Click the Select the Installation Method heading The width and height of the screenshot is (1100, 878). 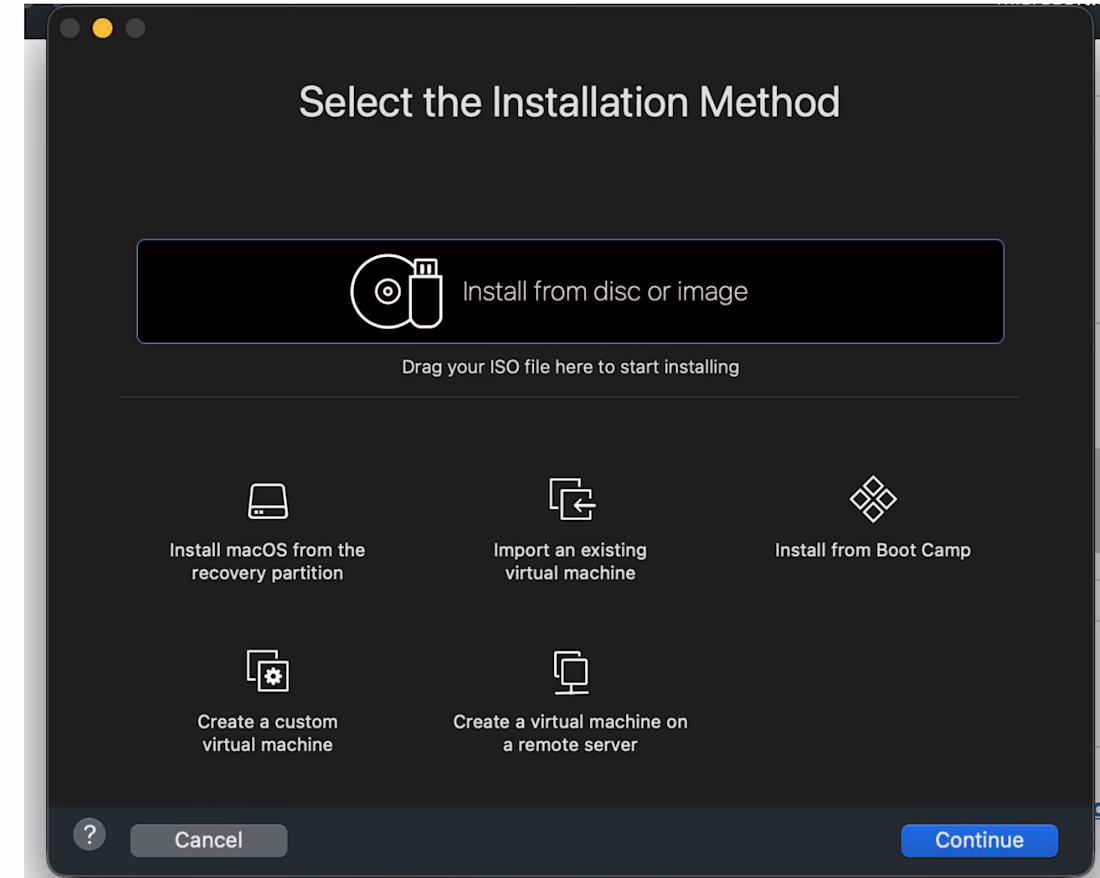pyautogui.click(x=570, y=102)
